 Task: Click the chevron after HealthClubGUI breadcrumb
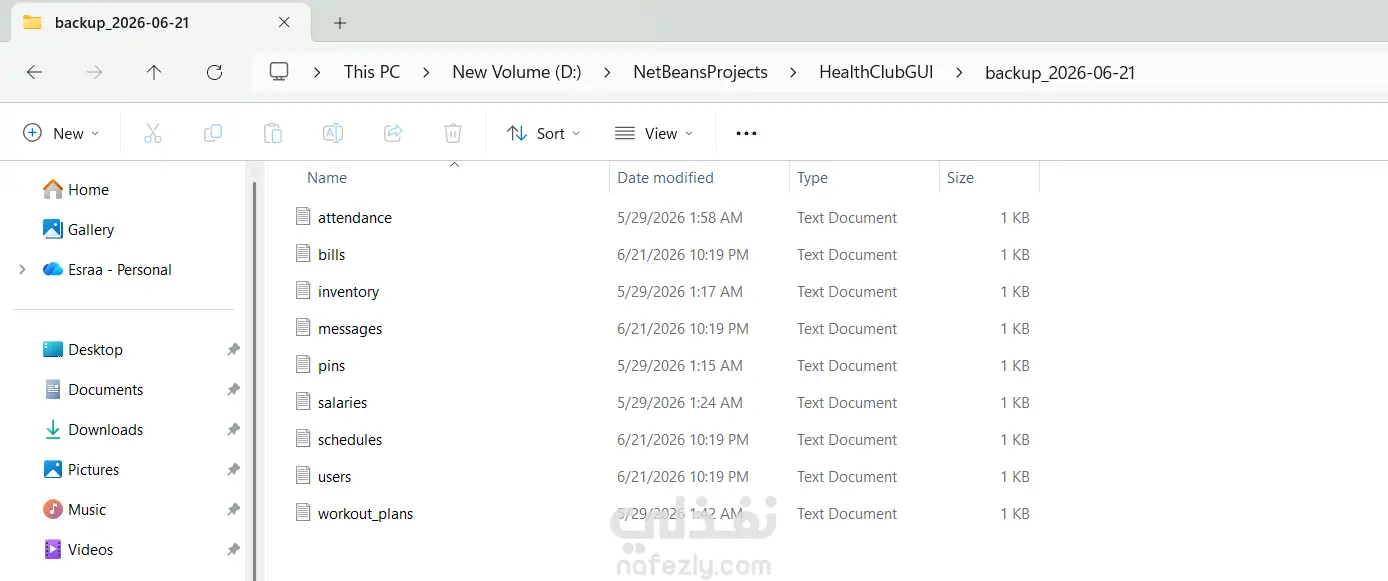click(959, 72)
